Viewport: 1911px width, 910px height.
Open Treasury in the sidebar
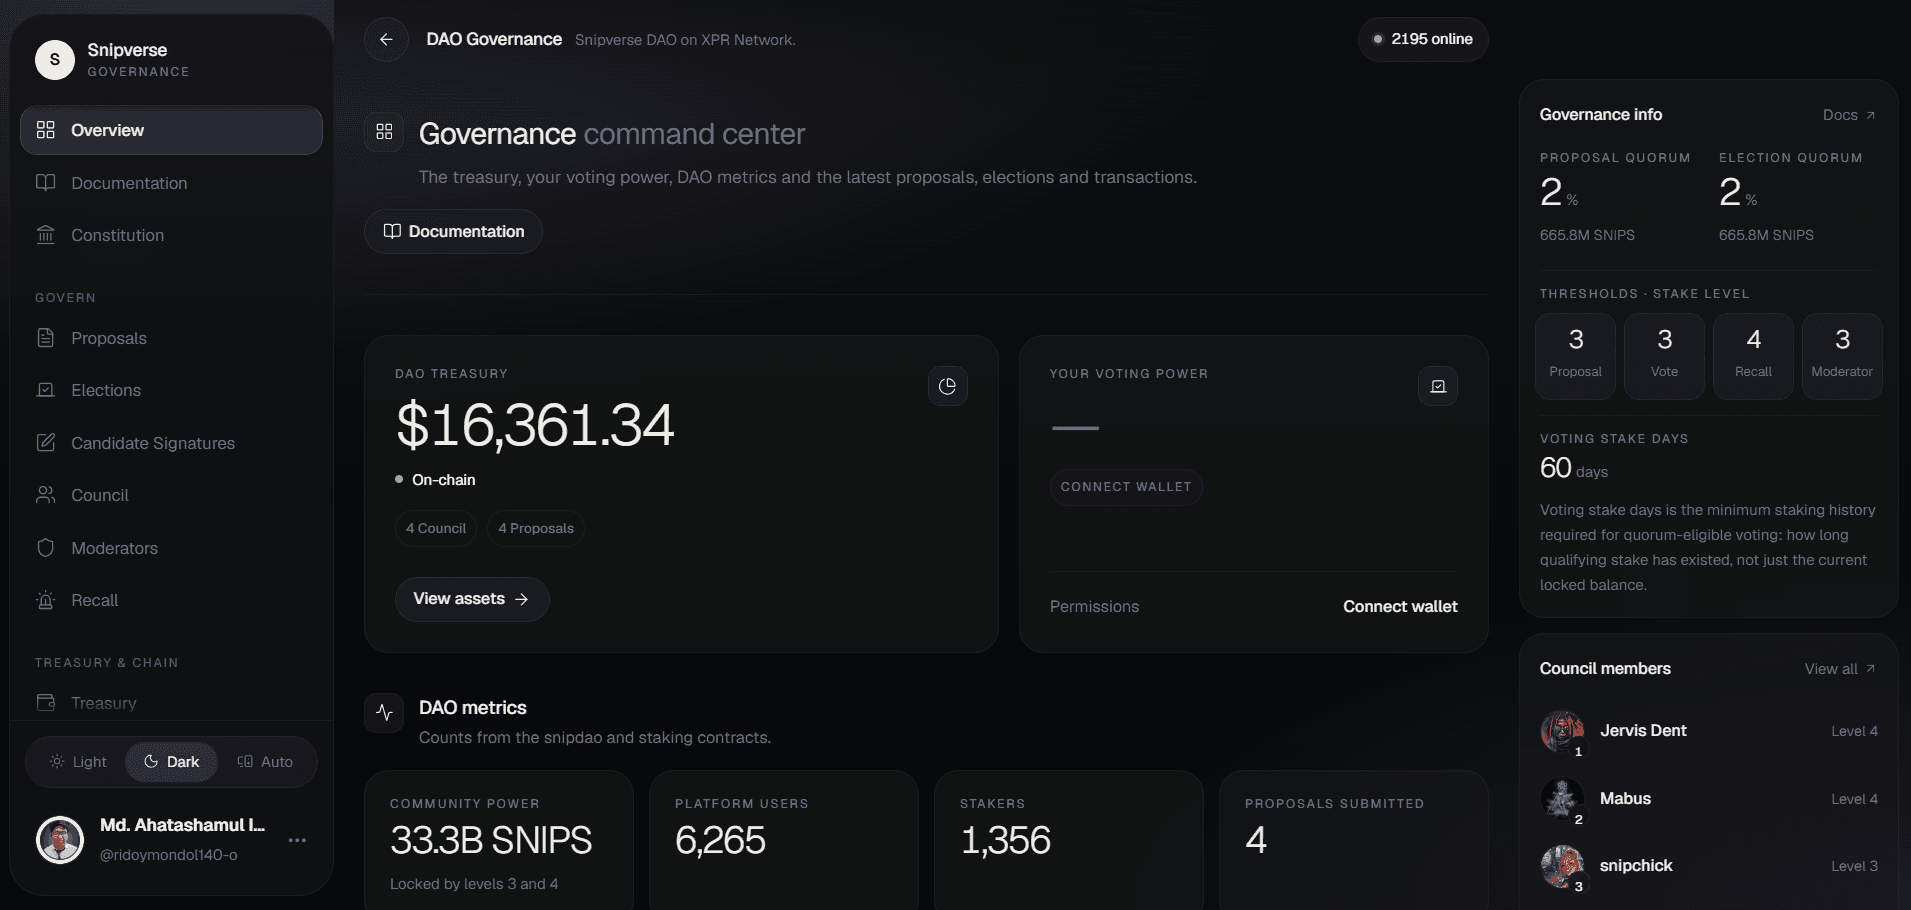171,703
